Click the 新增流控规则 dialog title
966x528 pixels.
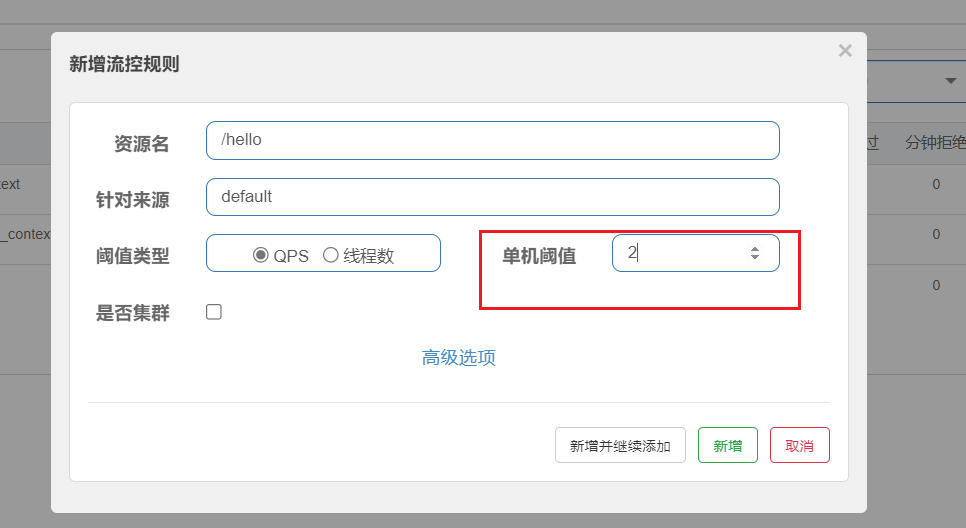click(x=124, y=64)
